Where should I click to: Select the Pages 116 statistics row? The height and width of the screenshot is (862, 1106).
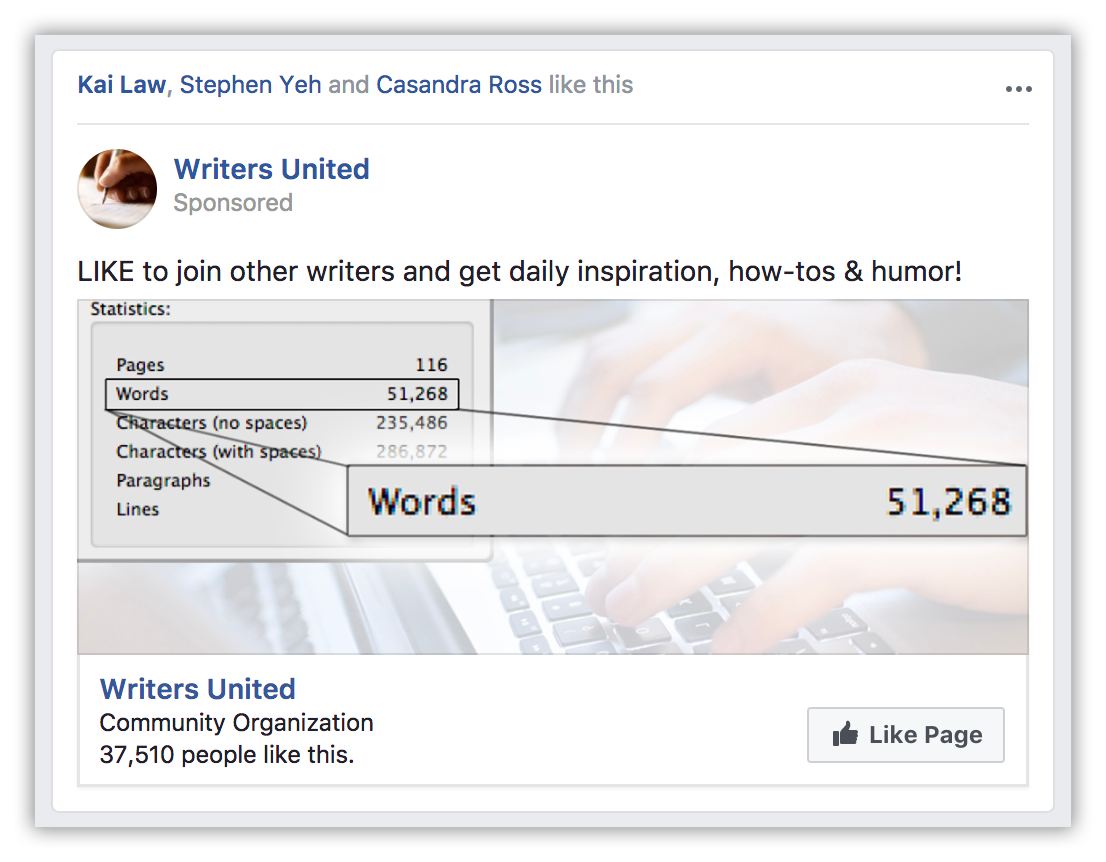pyautogui.click(x=281, y=365)
